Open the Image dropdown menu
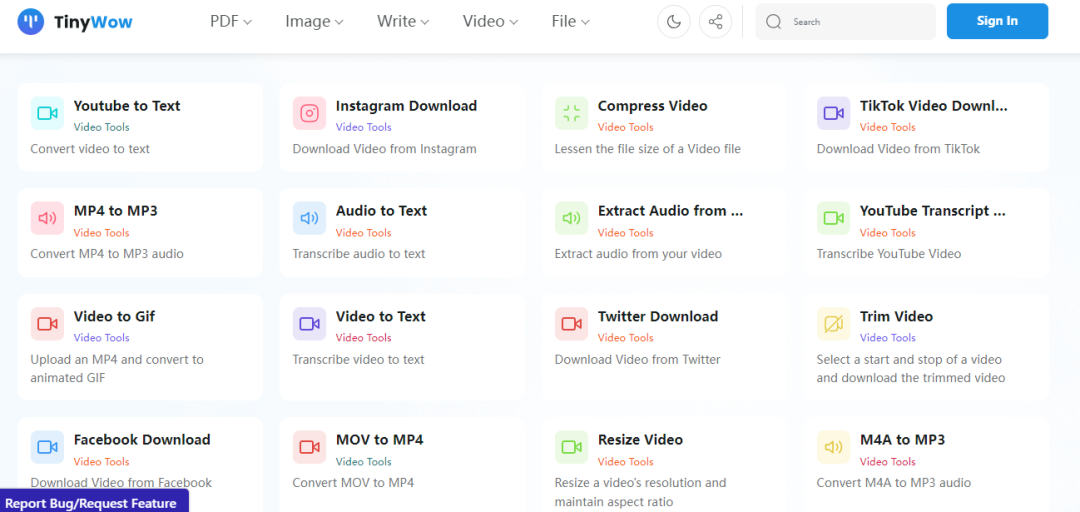 pyautogui.click(x=314, y=21)
